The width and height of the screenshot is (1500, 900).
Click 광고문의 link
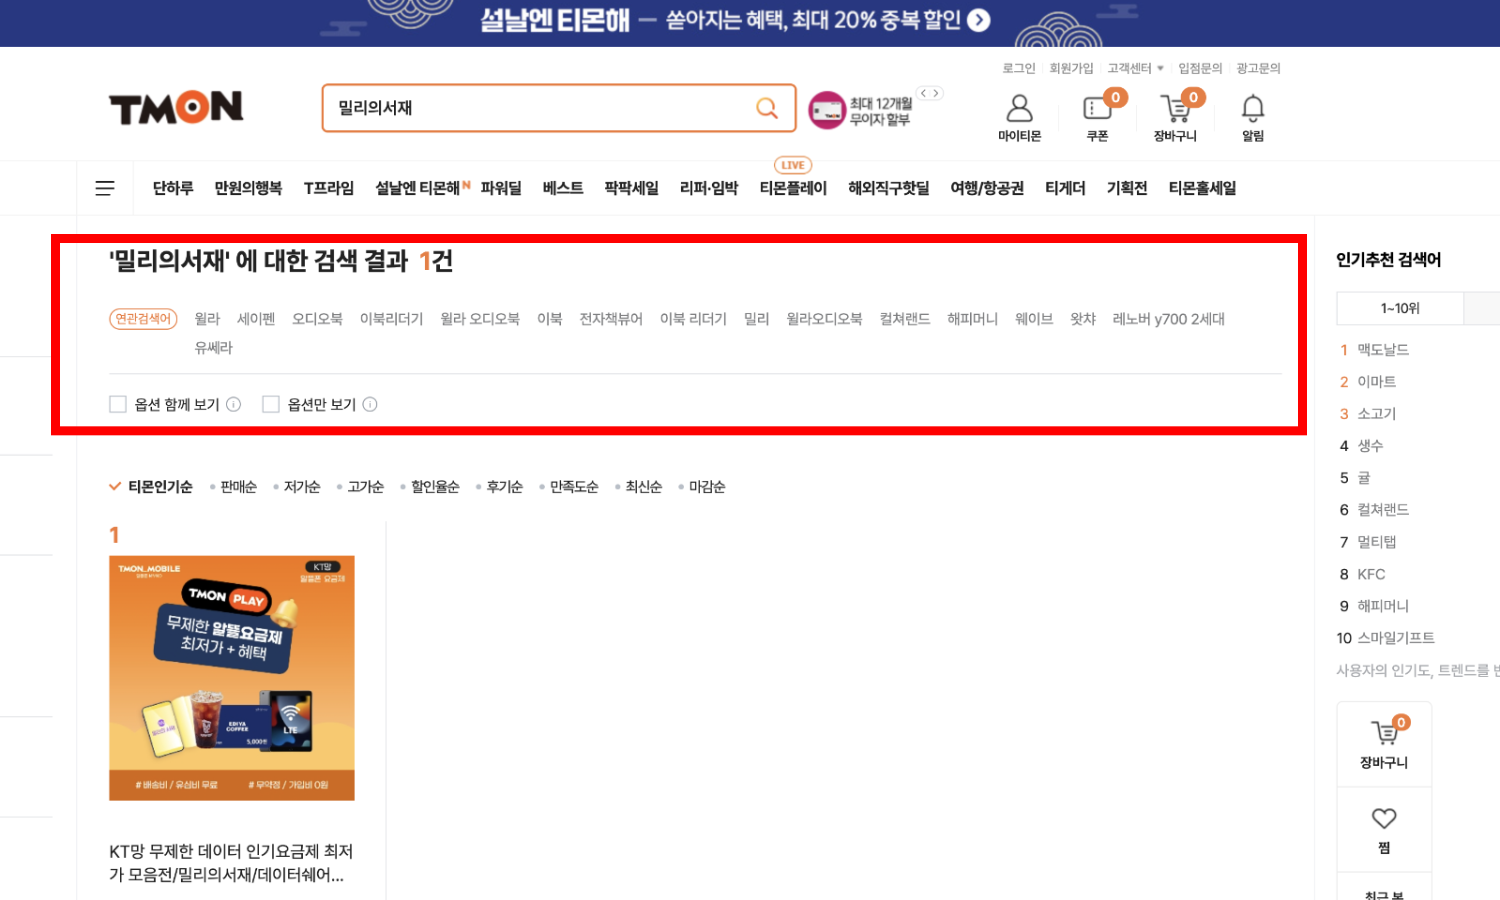[x=1258, y=68]
